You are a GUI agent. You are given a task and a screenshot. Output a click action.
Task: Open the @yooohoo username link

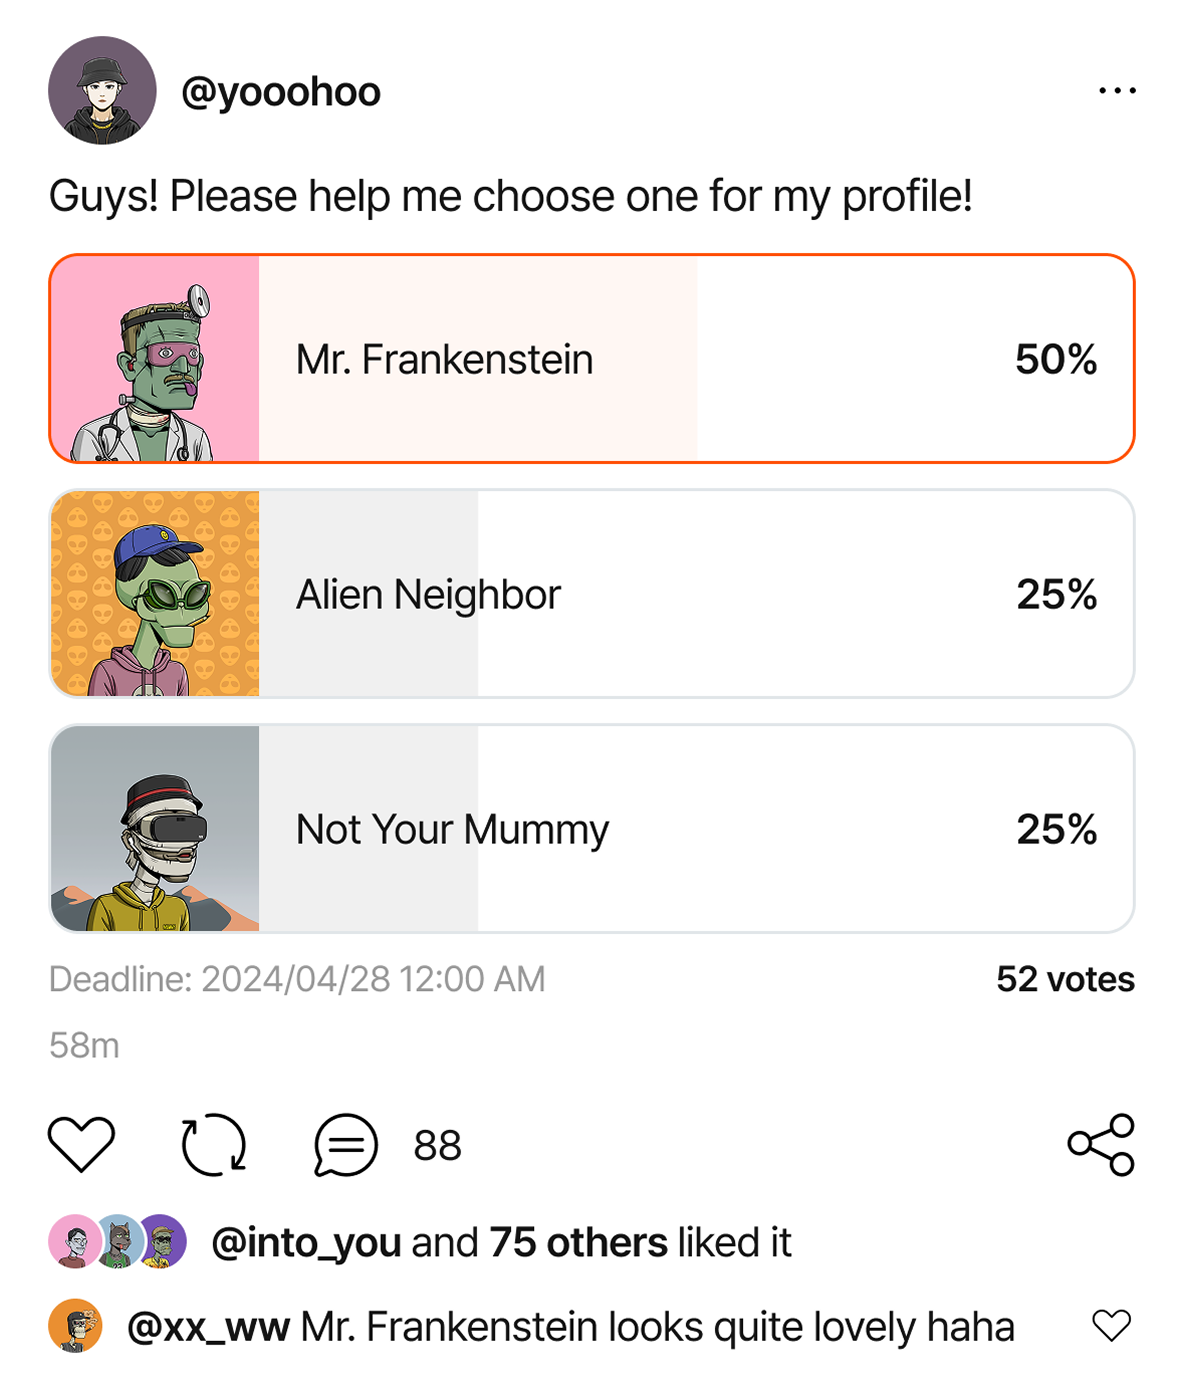click(281, 92)
